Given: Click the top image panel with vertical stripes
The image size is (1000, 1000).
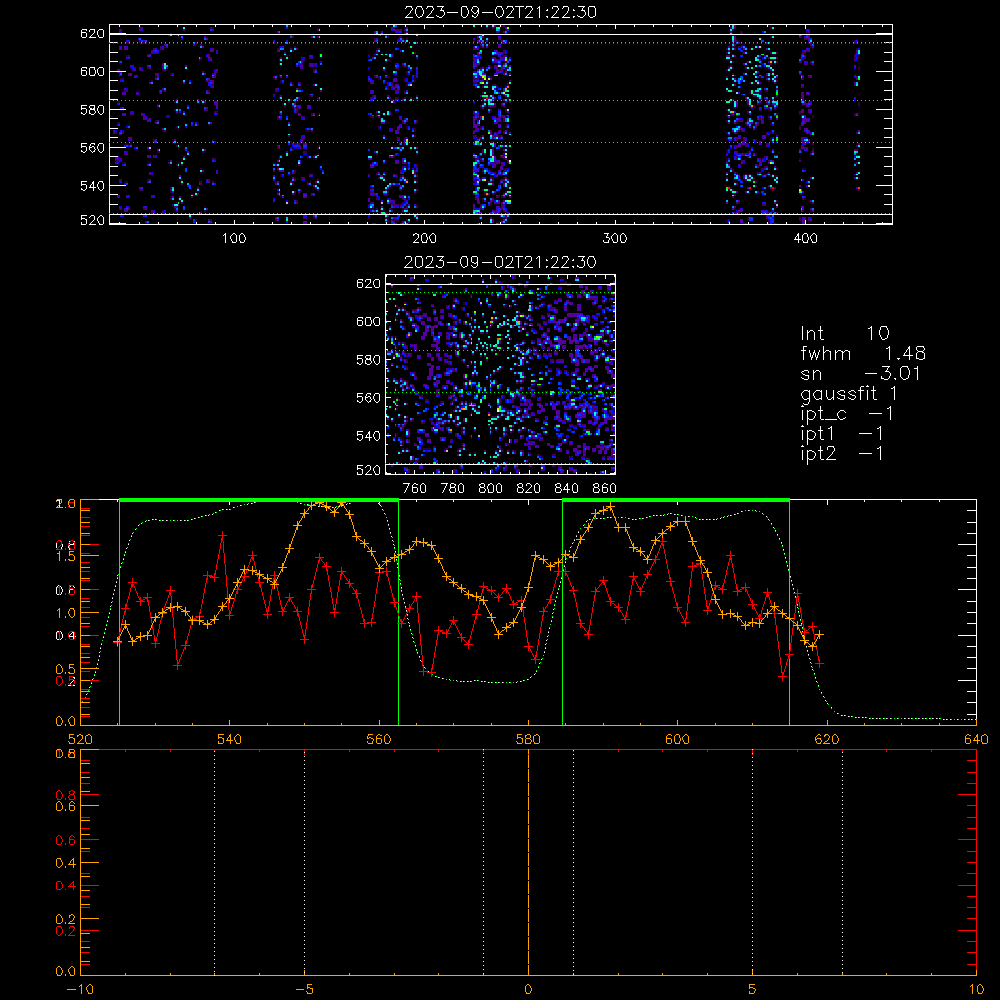Looking at the screenshot, I should 501,124.
